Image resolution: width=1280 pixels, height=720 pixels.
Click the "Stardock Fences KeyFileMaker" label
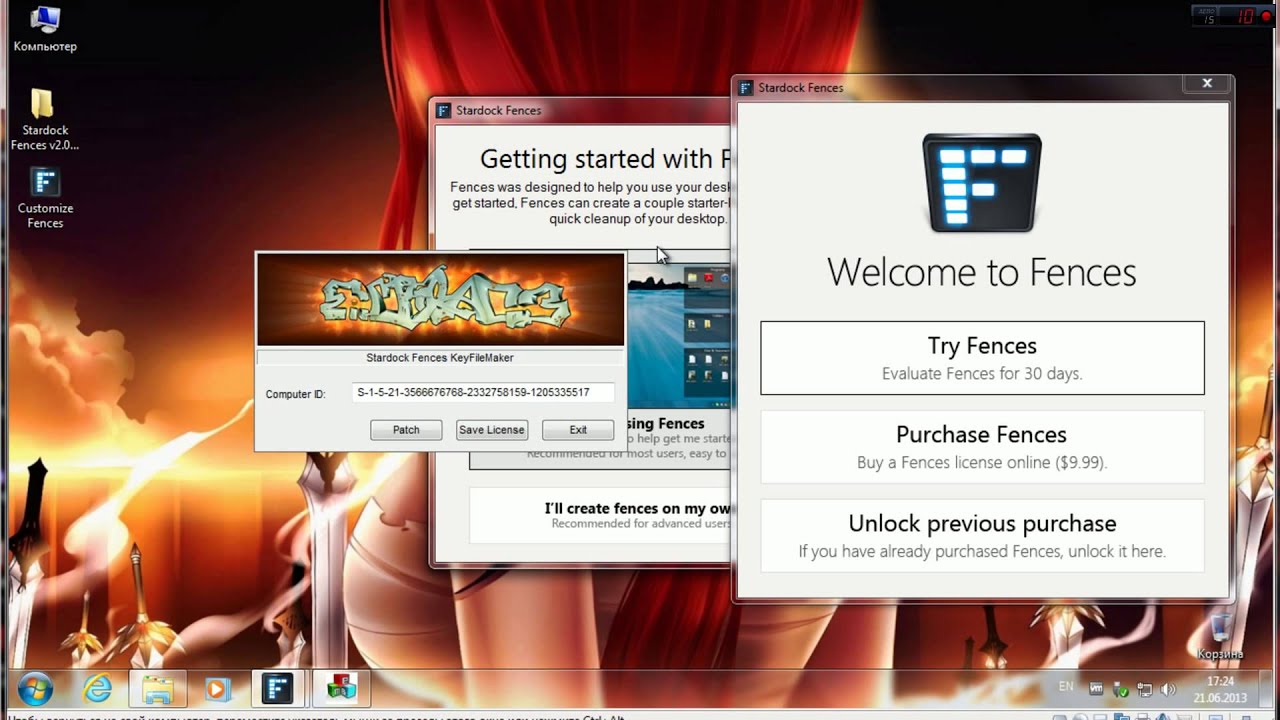pyautogui.click(x=440, y=357)
